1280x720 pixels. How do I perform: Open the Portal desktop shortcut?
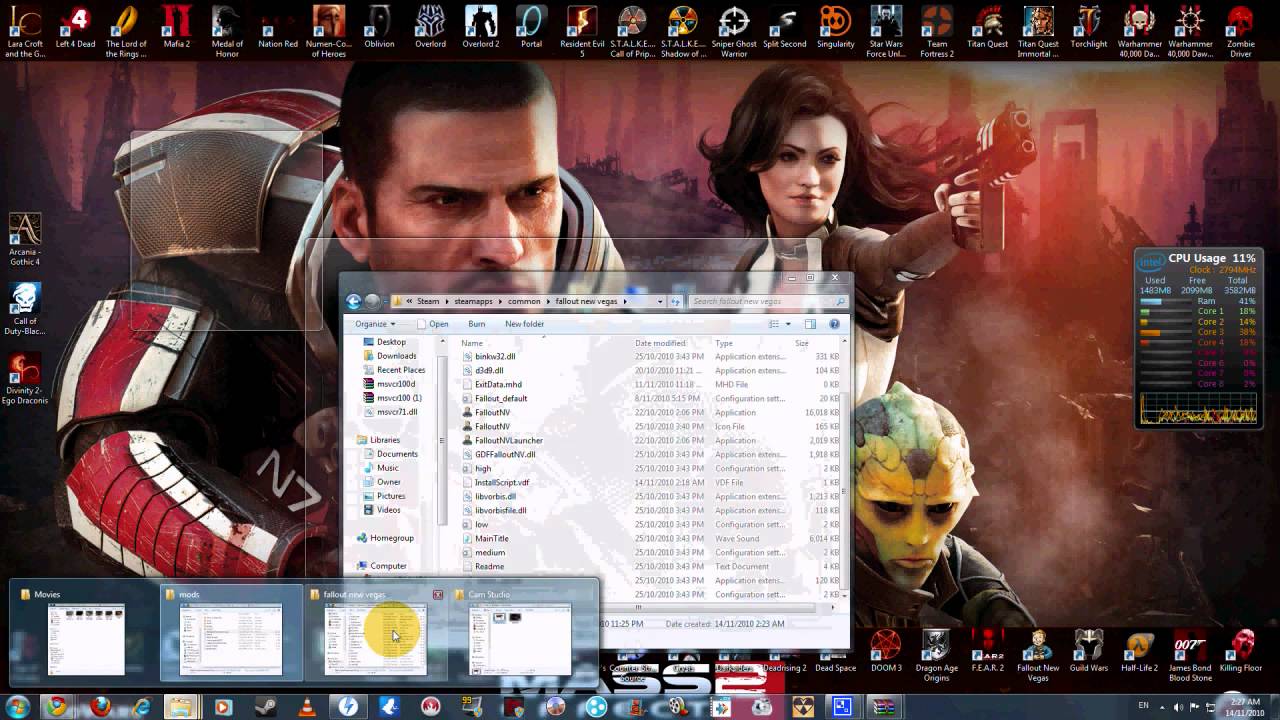point(531,27)
